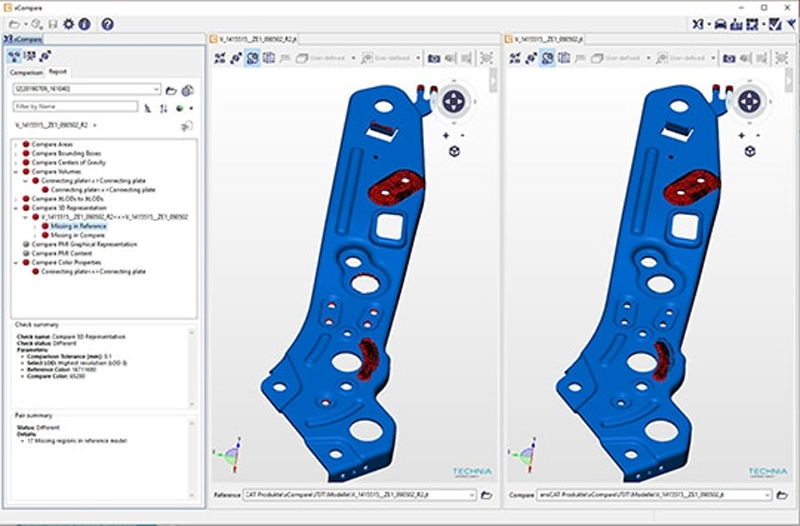800x526 pixels.
Task: Click the jump-to icon above the results tree
Action: click(x=187, y=126)
